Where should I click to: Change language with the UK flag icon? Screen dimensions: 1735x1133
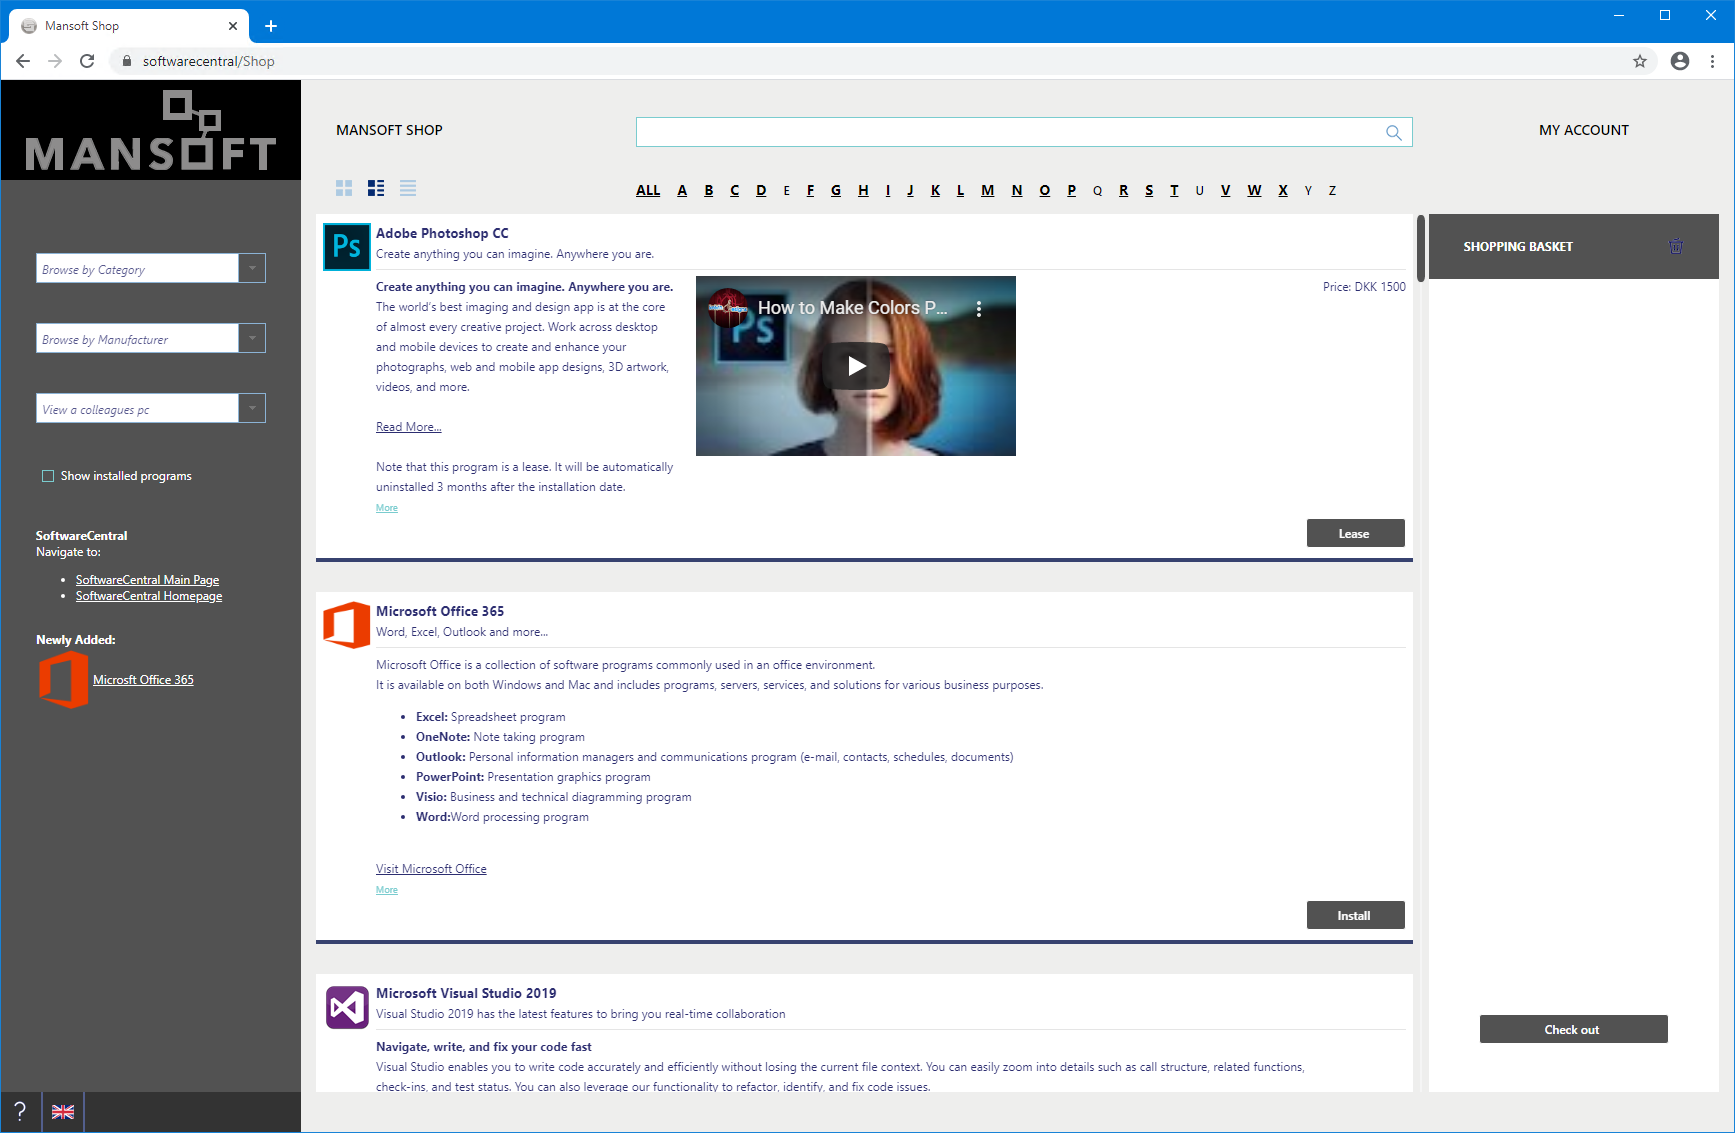click(62, 1111)
